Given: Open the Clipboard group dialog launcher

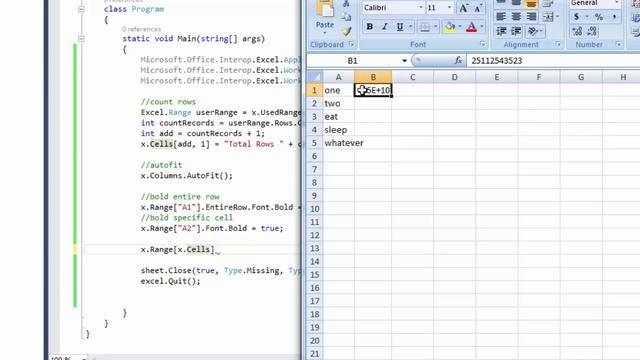Looking at the screenshot, I should (351, 44).
